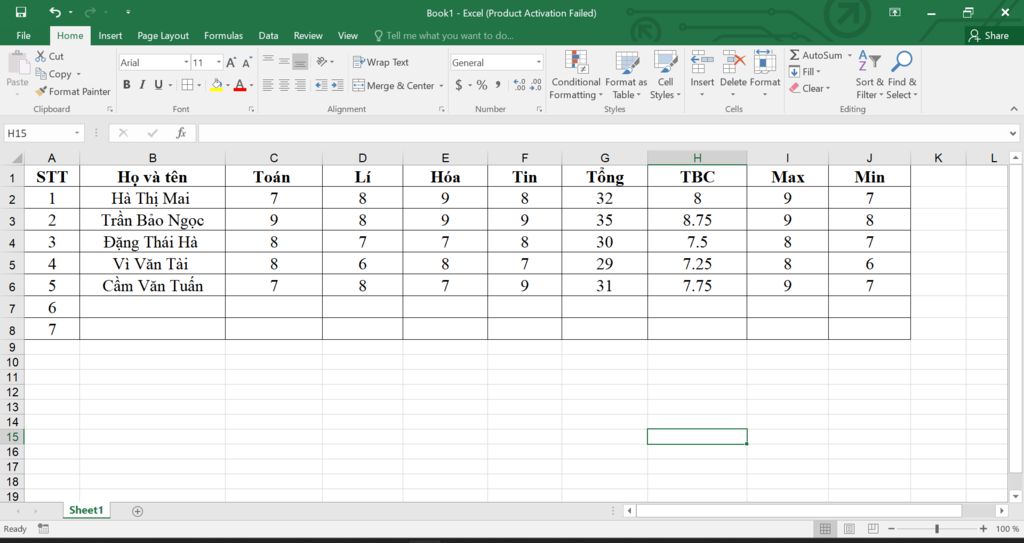Switch to Page Break Preview in status bar
The image size is (1024, 543).
click(x=872, y=528)
